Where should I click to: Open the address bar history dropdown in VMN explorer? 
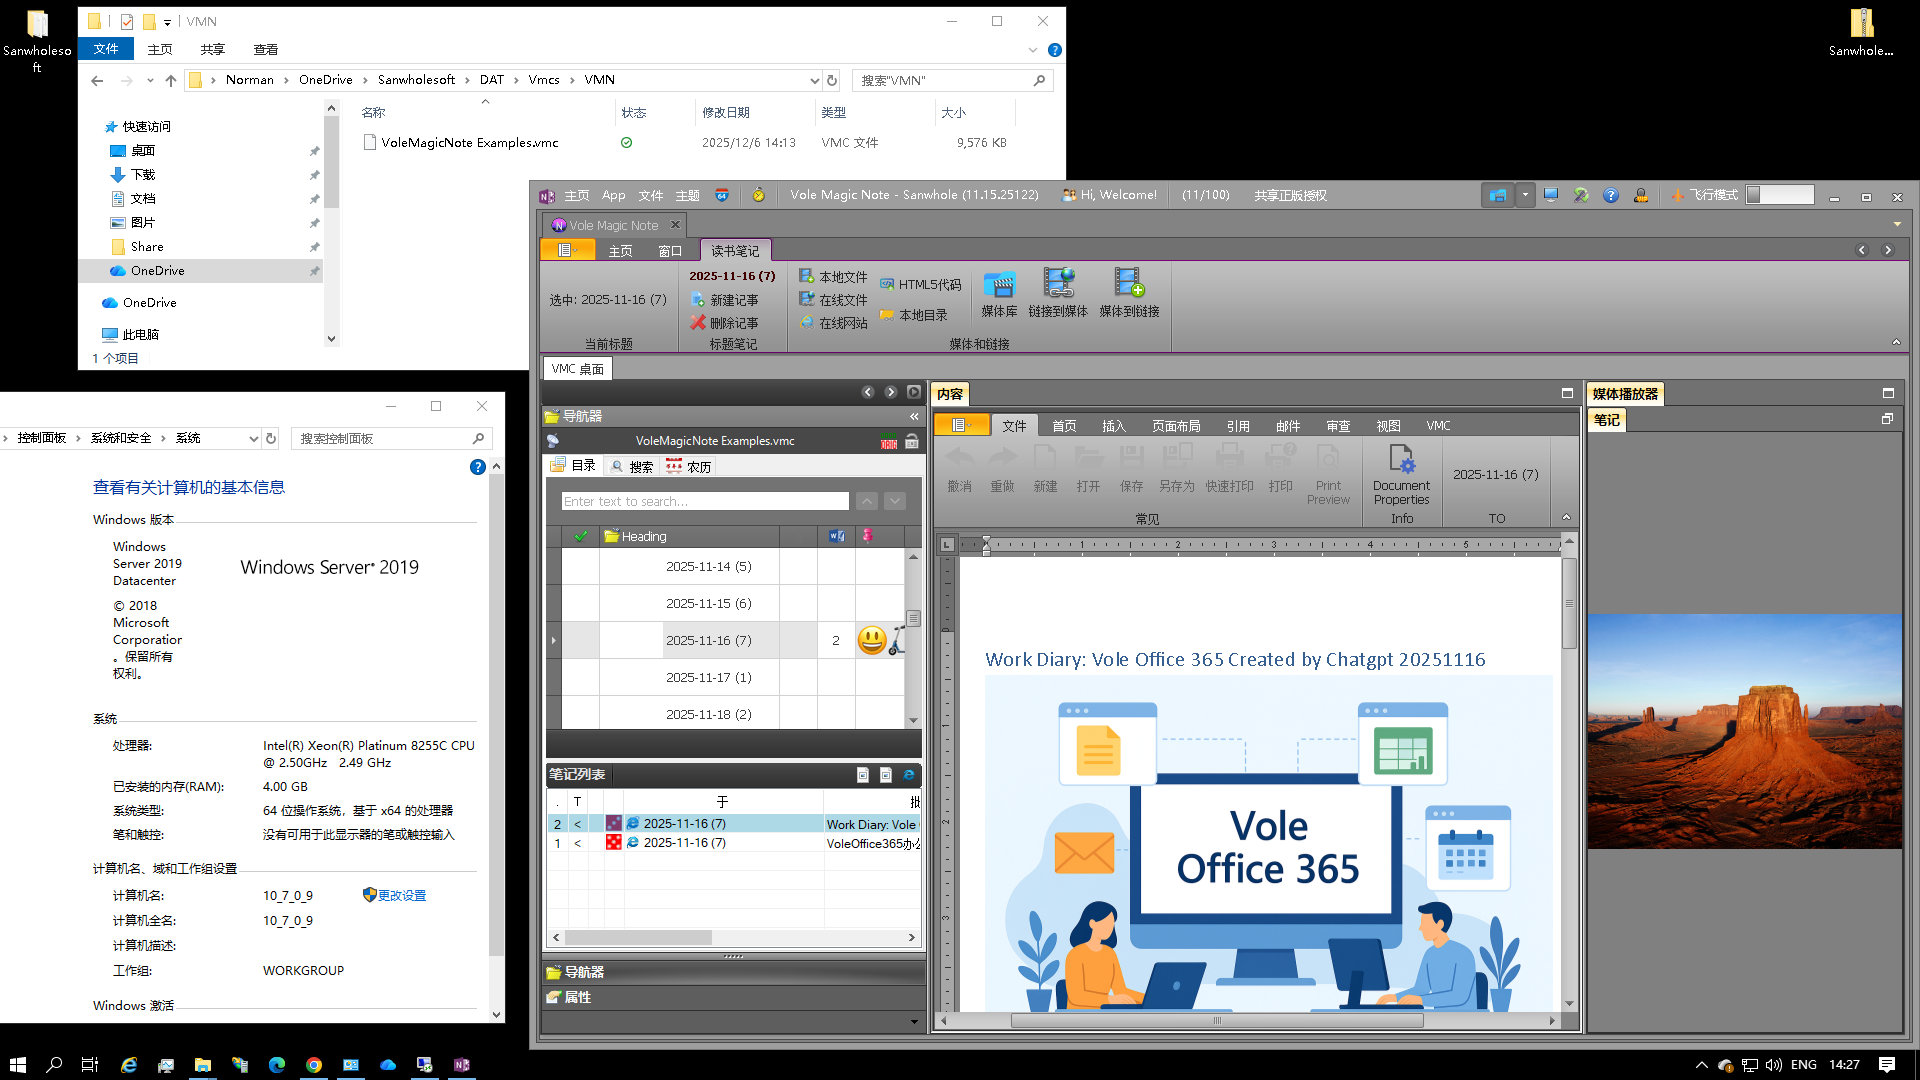tap(814, 80)
